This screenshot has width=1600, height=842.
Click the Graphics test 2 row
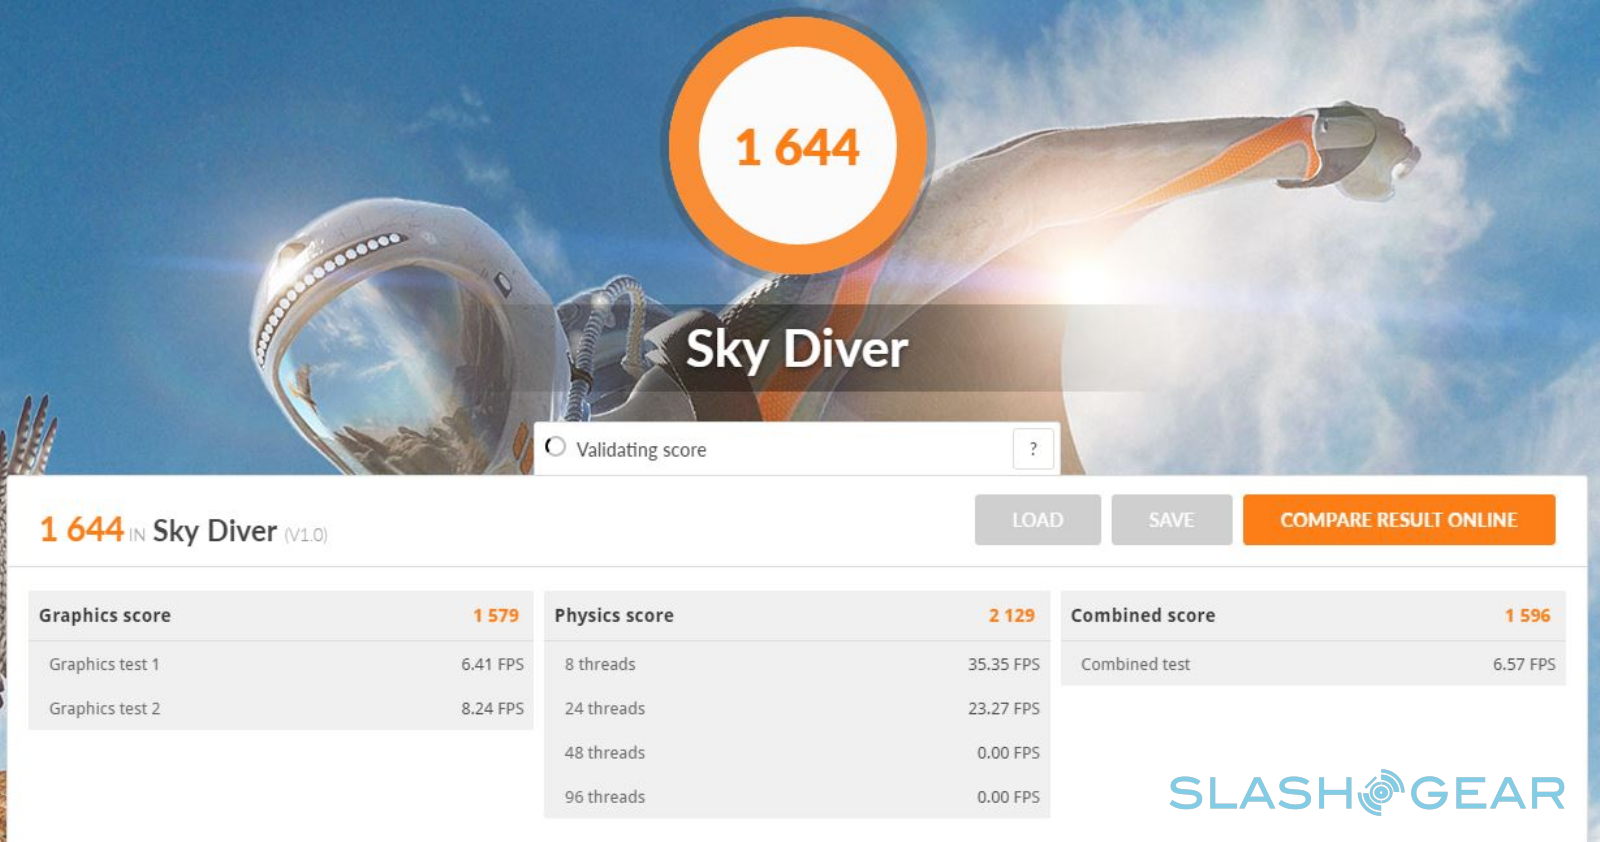281,708
